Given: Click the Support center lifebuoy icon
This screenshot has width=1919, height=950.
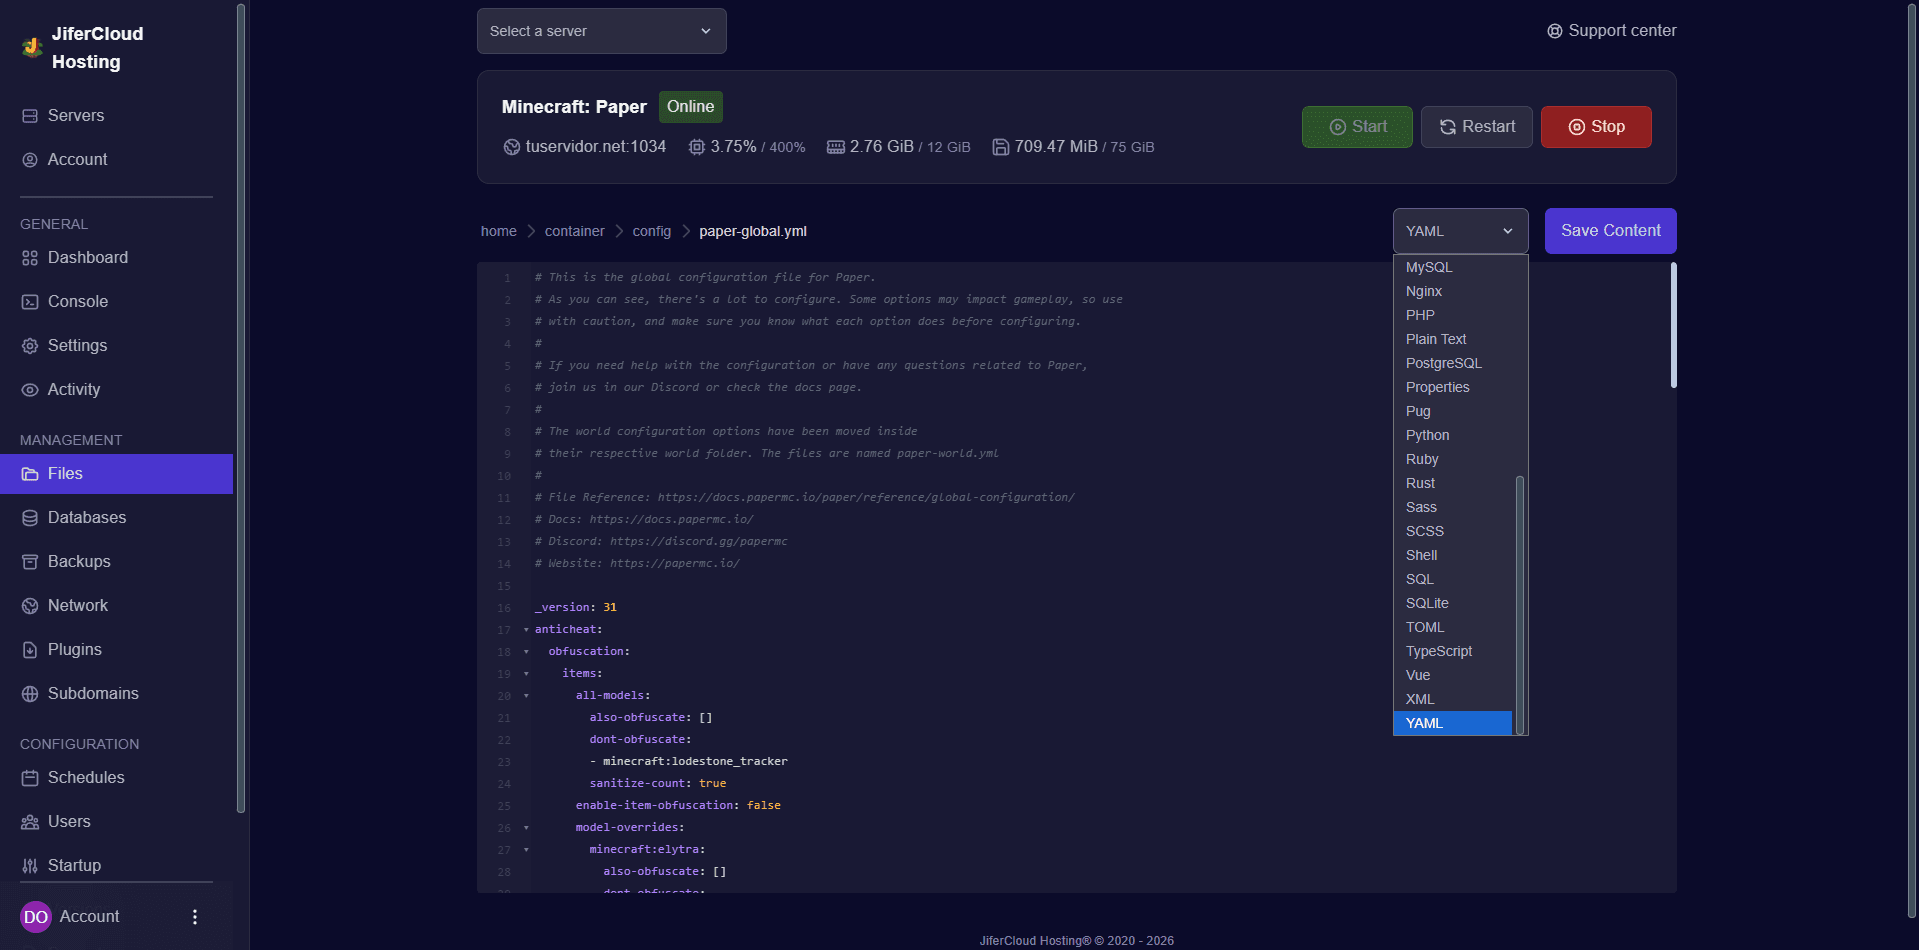Looking at the screenshot, I should pyautogui.click(x=1555, y=31).
